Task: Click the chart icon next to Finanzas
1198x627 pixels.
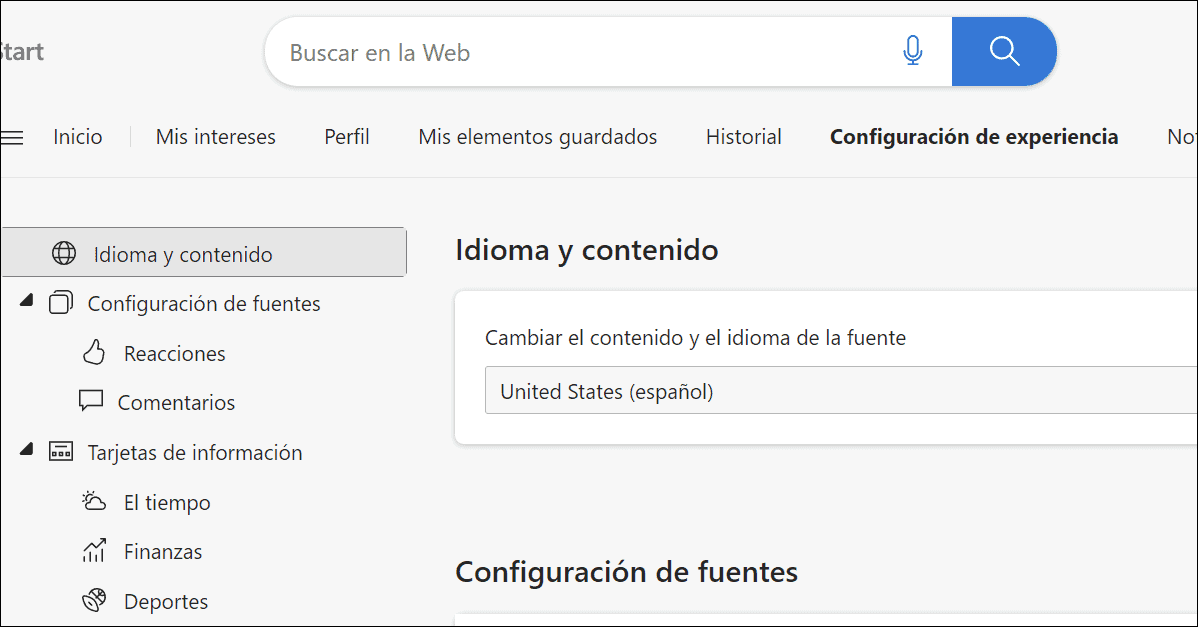Action: tap(93, 550)
